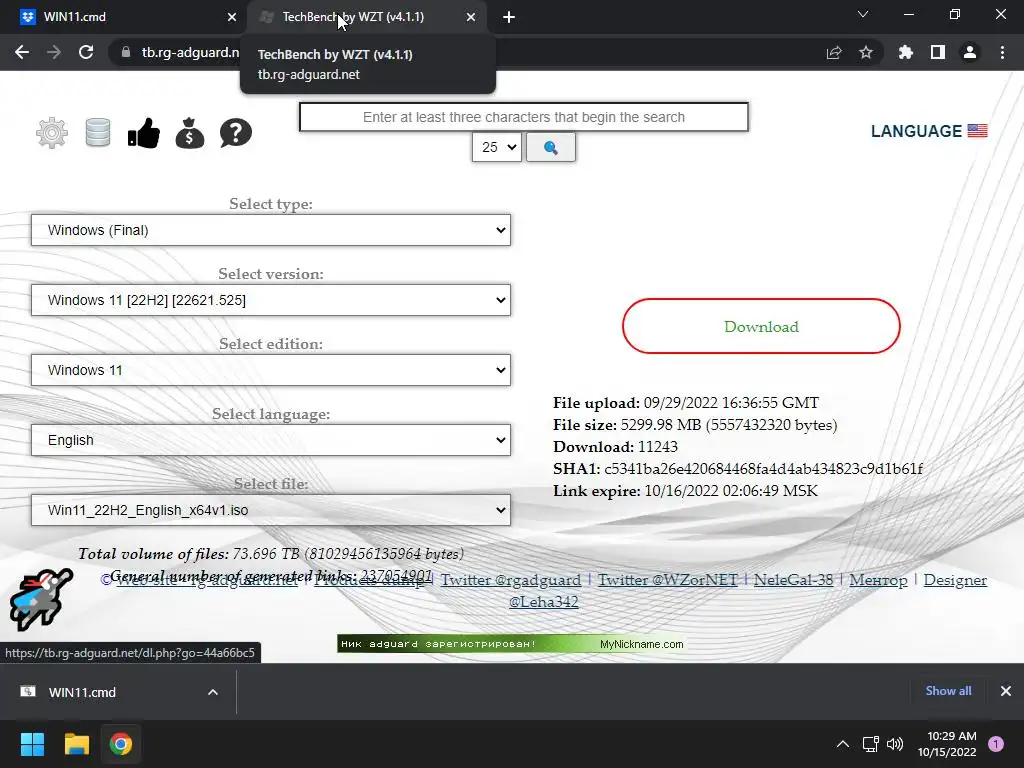Open the 25 results count dropdown
1024x768 pixels.
pyautogui.click(x=496, y=148)
